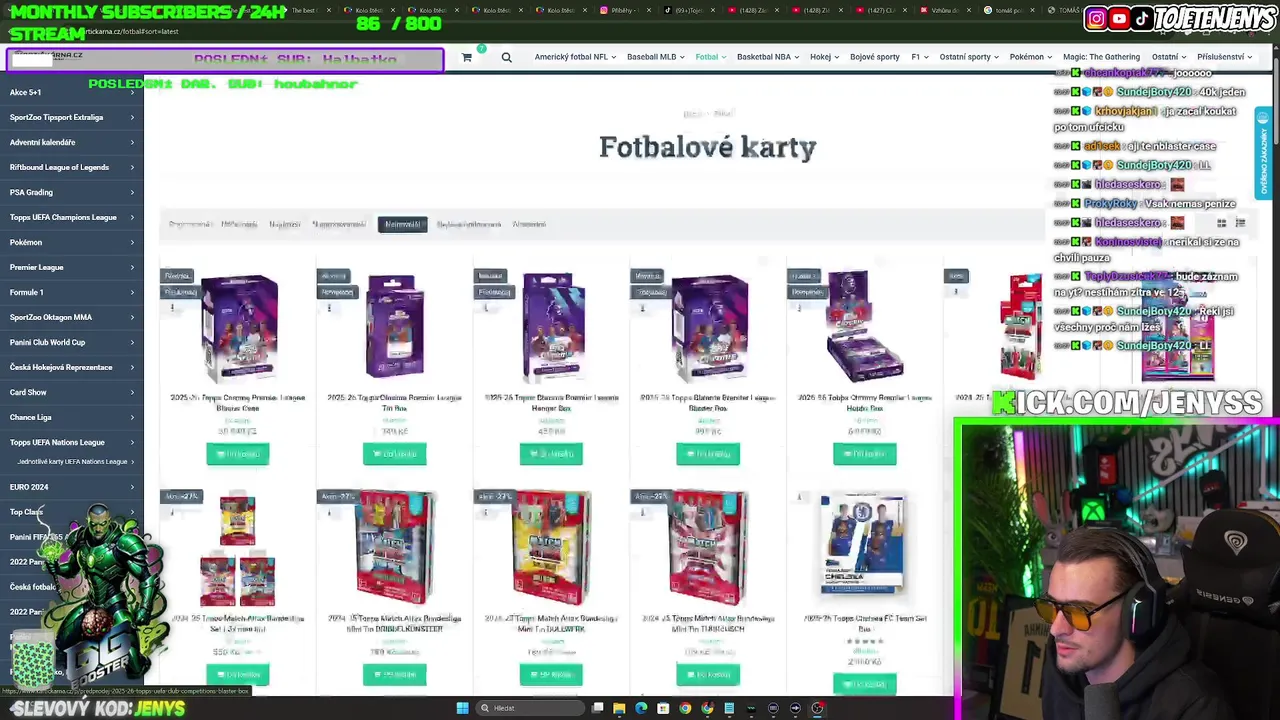The image size is (1280, 720).
Task: Open Topps UEFA Champions League category
Action: pos(63,217)
